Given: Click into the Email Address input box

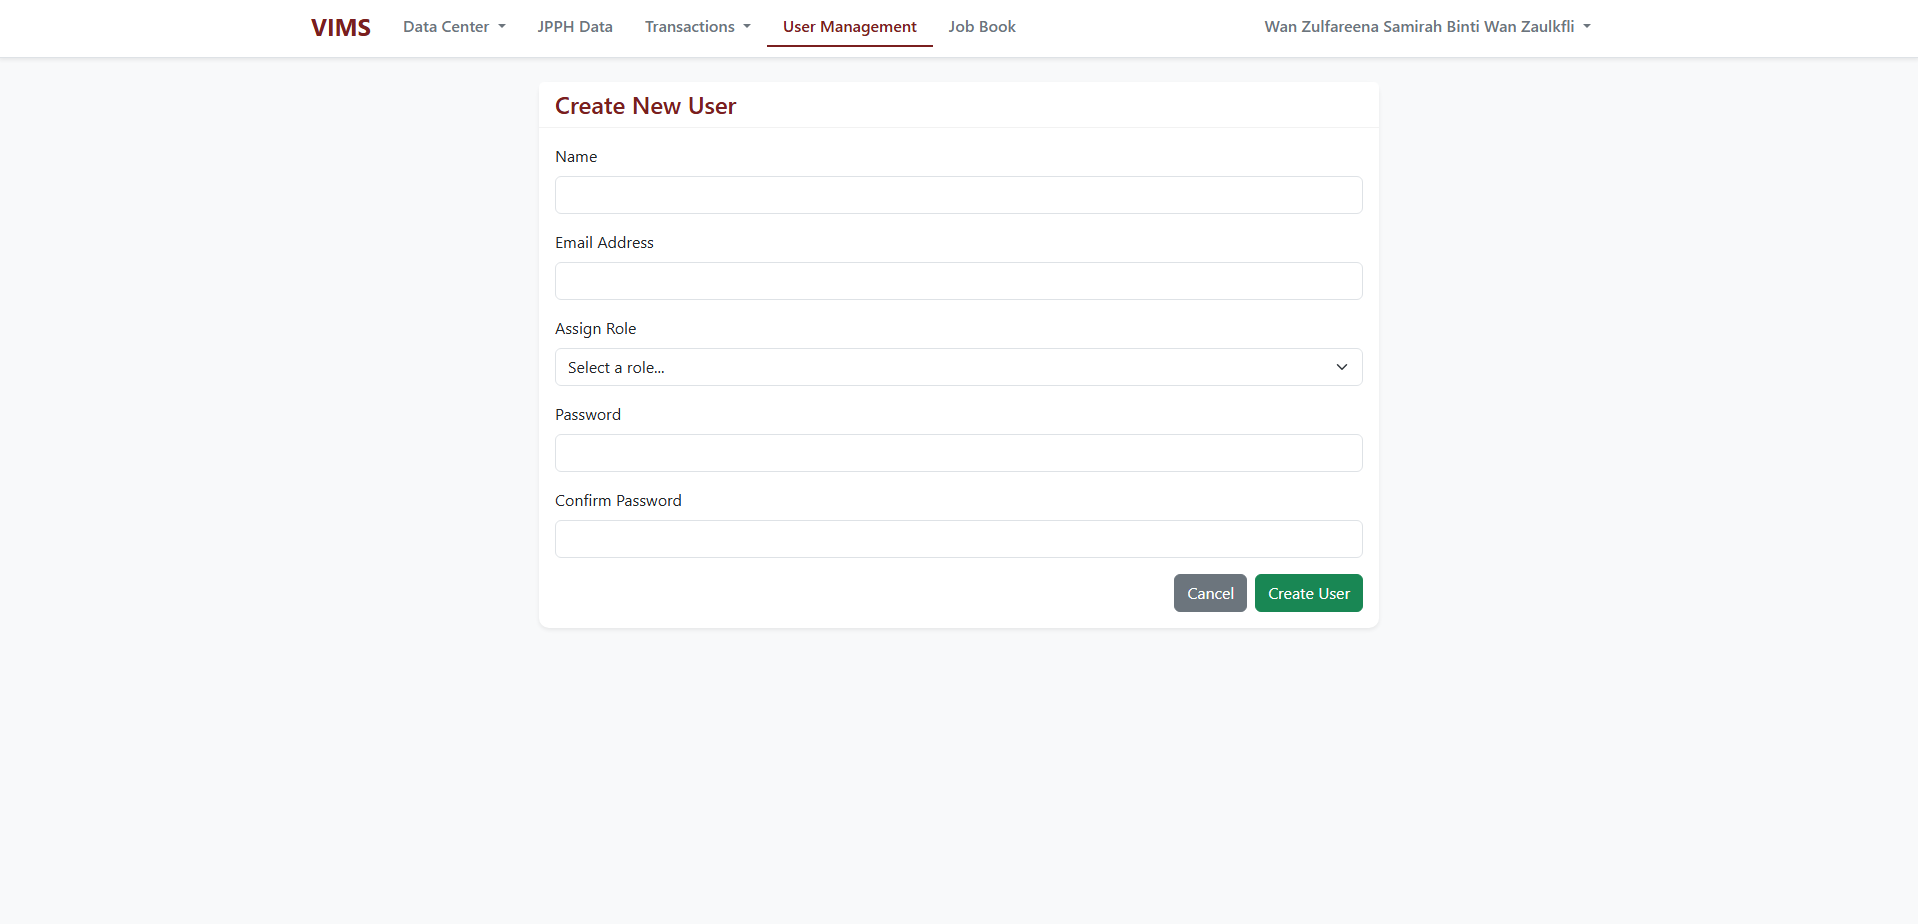Looking at the screenshot, I should [958, 281].
